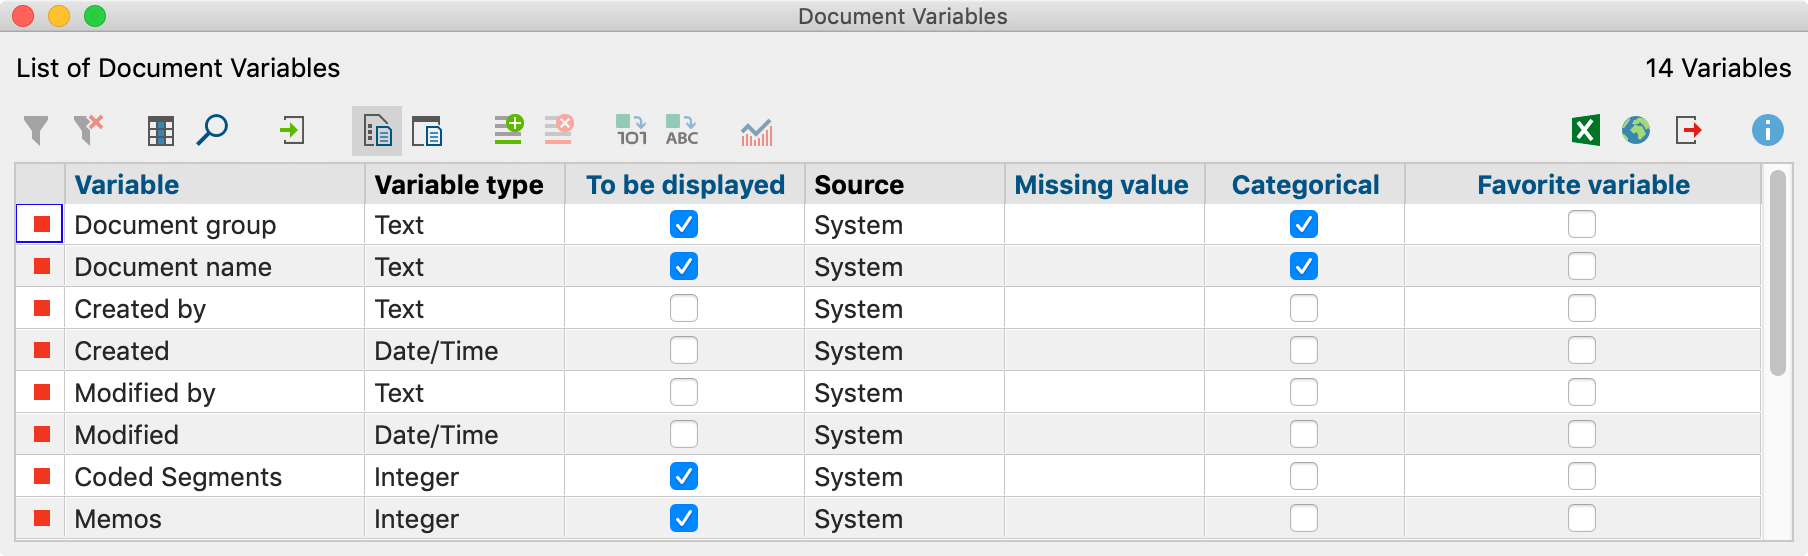
Task: Uncheck Categorical for Document name
Action: pyautogui.click(x=1304, y=266)
